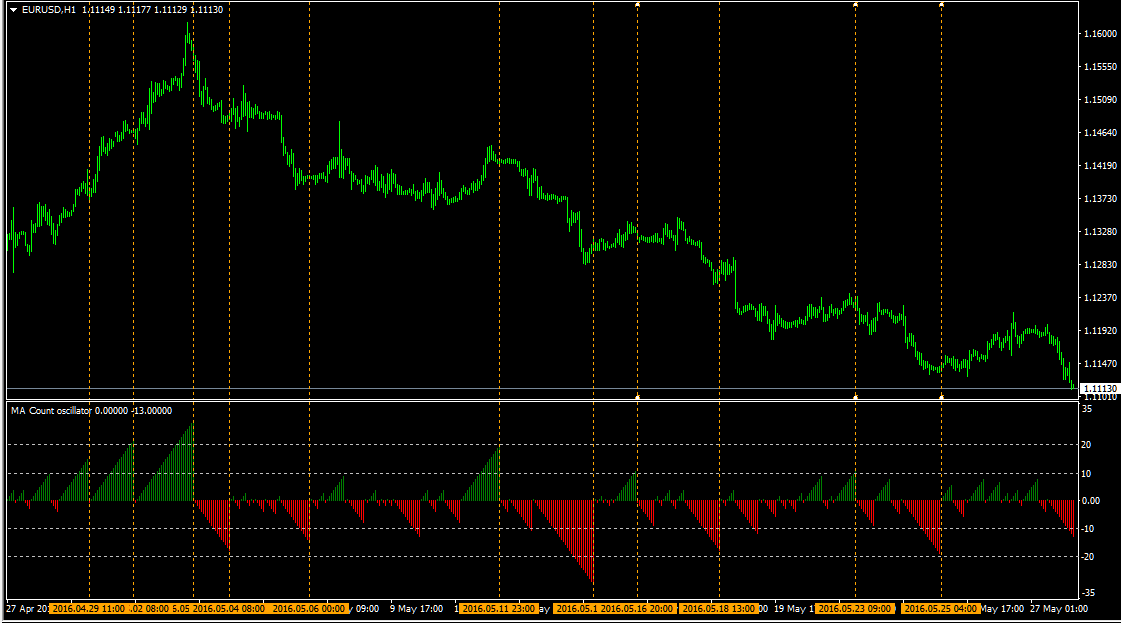Click the 1.15090 price scale label

1100,99
